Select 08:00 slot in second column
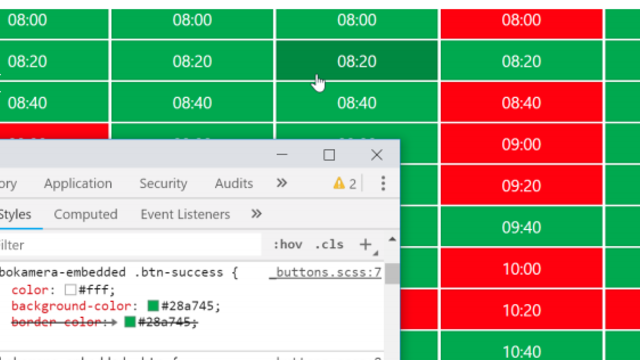This screenshot has height=360, width=640. pos(192,24)
